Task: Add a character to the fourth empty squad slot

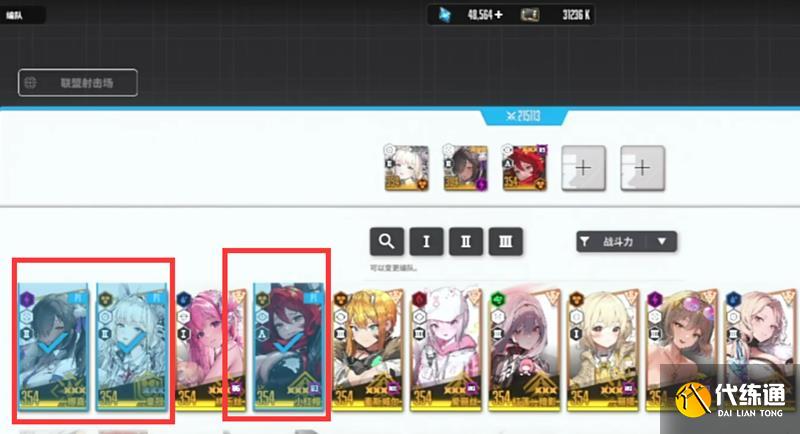Action: (x=584, y=168)
